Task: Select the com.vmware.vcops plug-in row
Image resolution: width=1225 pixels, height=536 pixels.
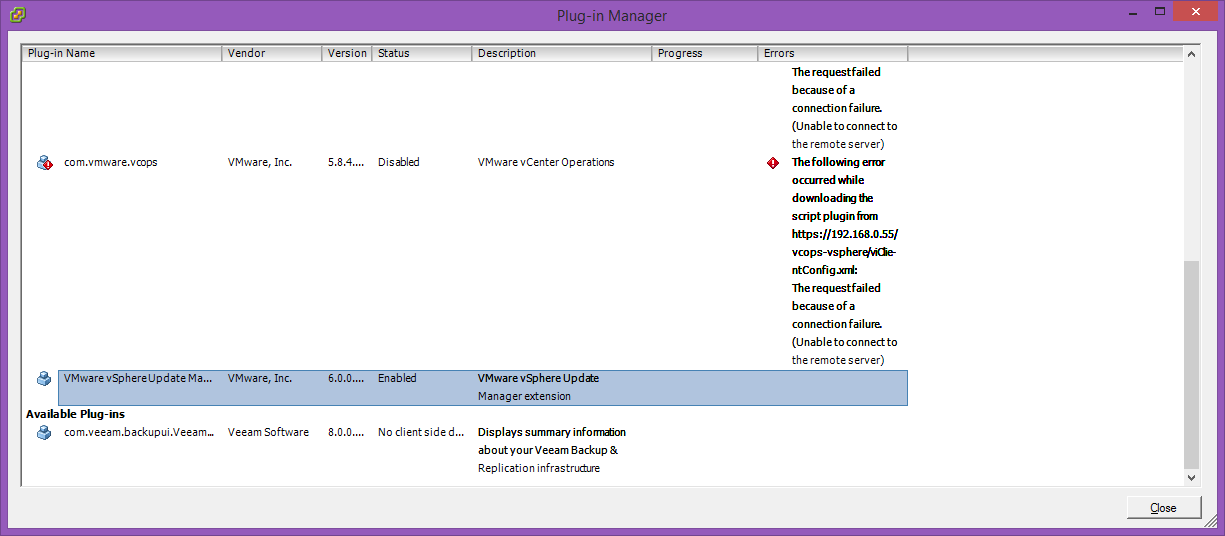Action: pyautogui.click(x=110, y=163)
